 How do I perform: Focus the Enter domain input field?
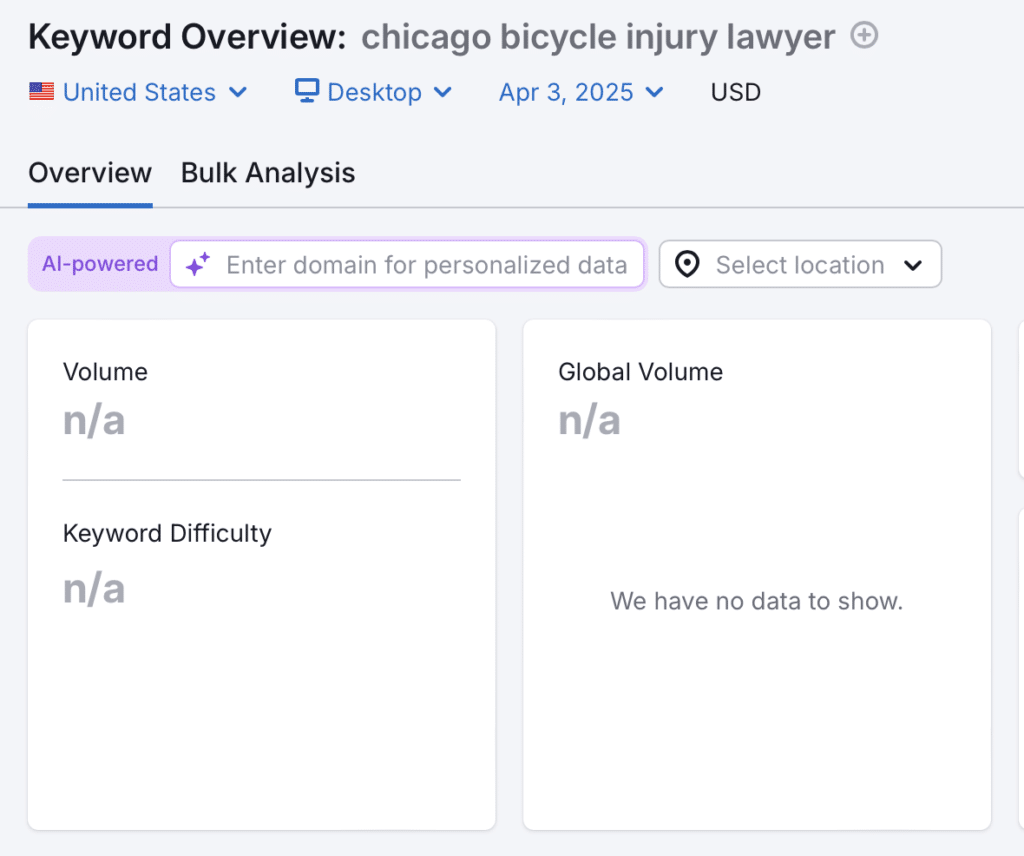click(426, 265)
